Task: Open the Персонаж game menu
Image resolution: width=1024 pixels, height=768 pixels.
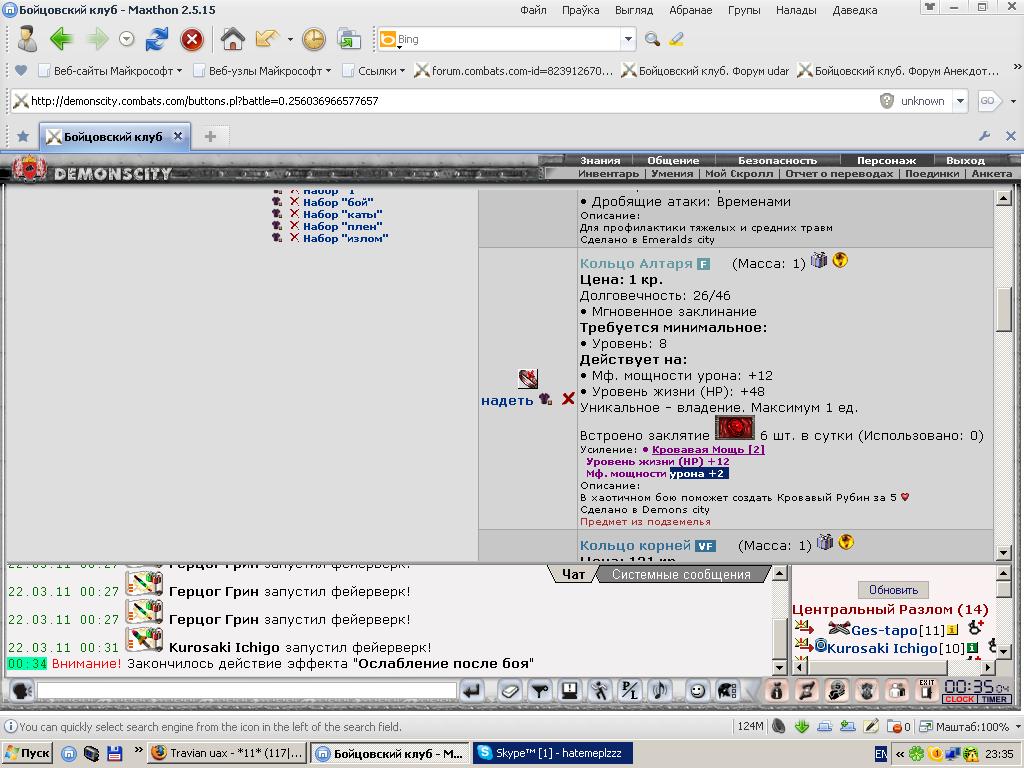Action: click(886, 160)
